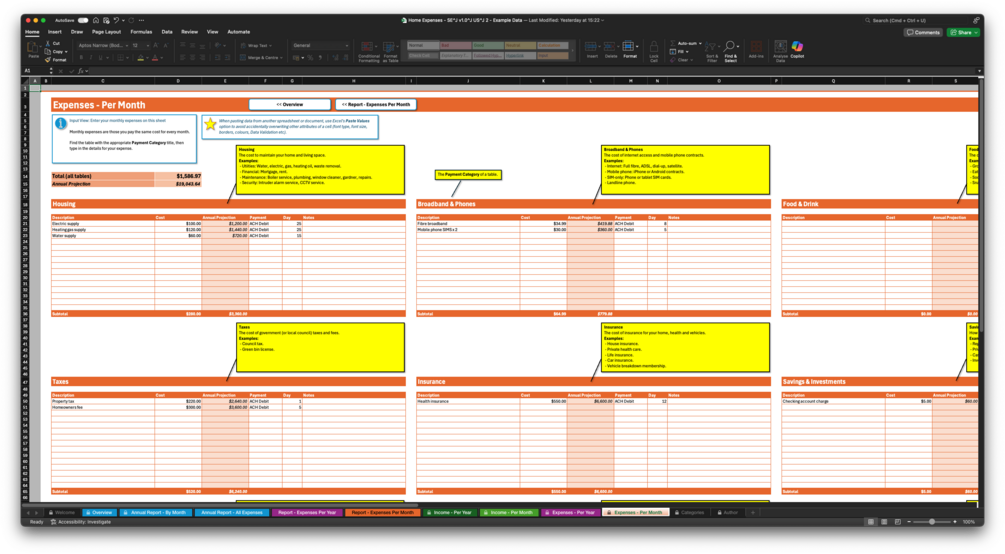Image resolution: width=1005 pixels, height=554 pixels.
Task: Click the percent style icon
Action: pyautogui.click(x=310, y=58)
